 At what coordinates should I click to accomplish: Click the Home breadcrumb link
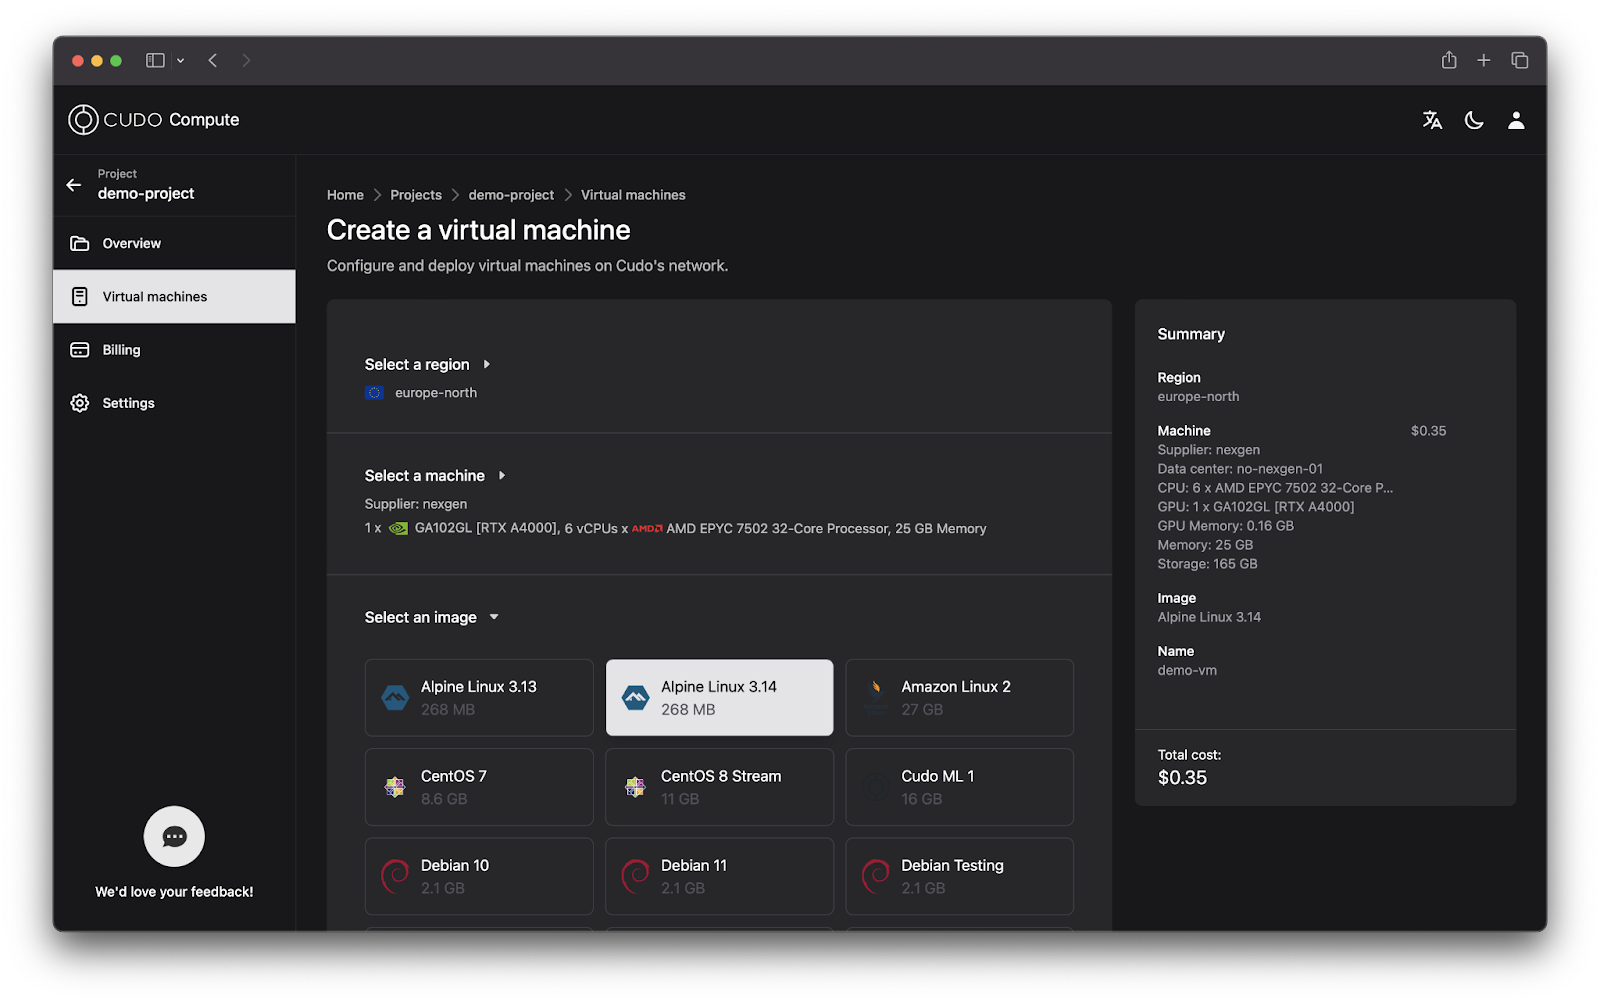345,195
